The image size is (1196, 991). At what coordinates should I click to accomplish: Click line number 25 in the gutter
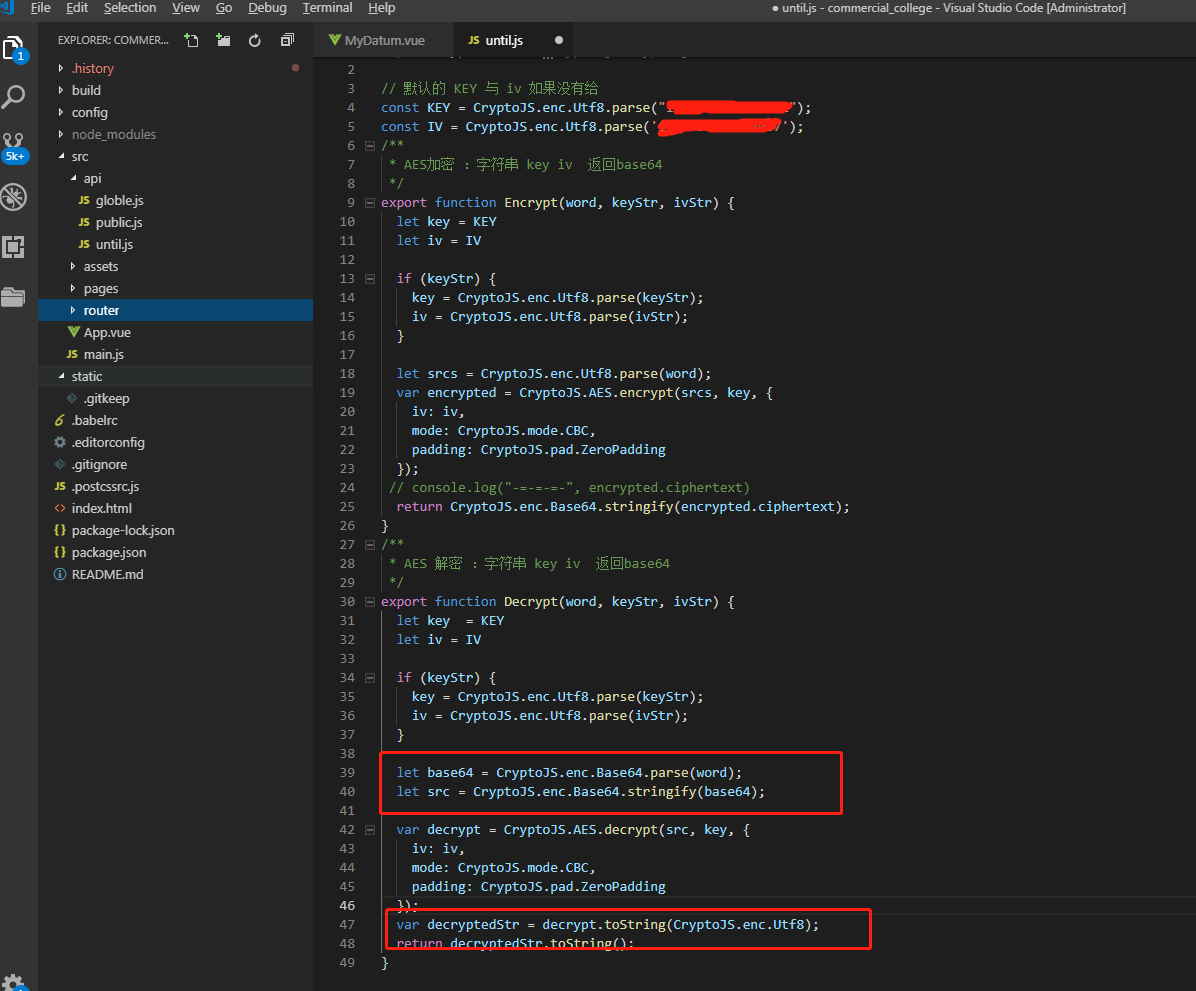(x=347, y=507)
